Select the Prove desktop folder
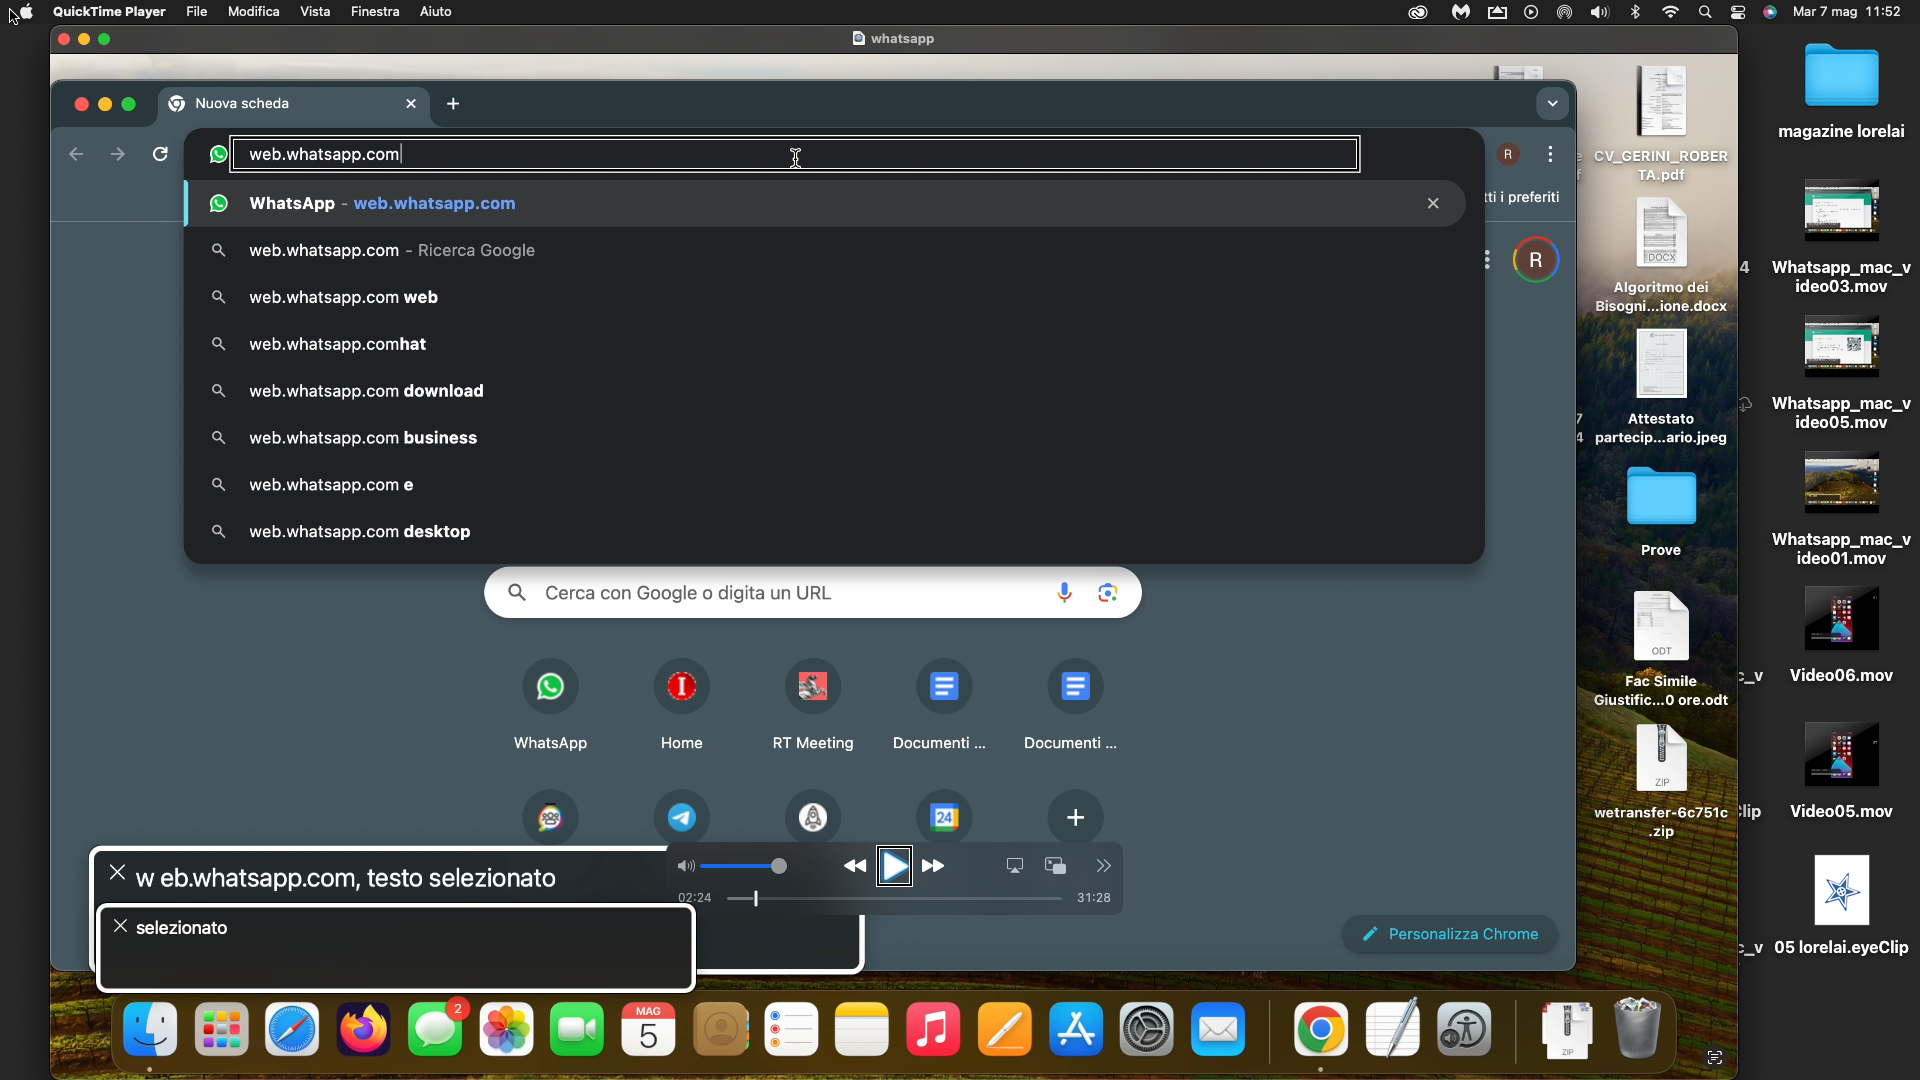The image size is (1920, 1080). tap(1661, 511)
